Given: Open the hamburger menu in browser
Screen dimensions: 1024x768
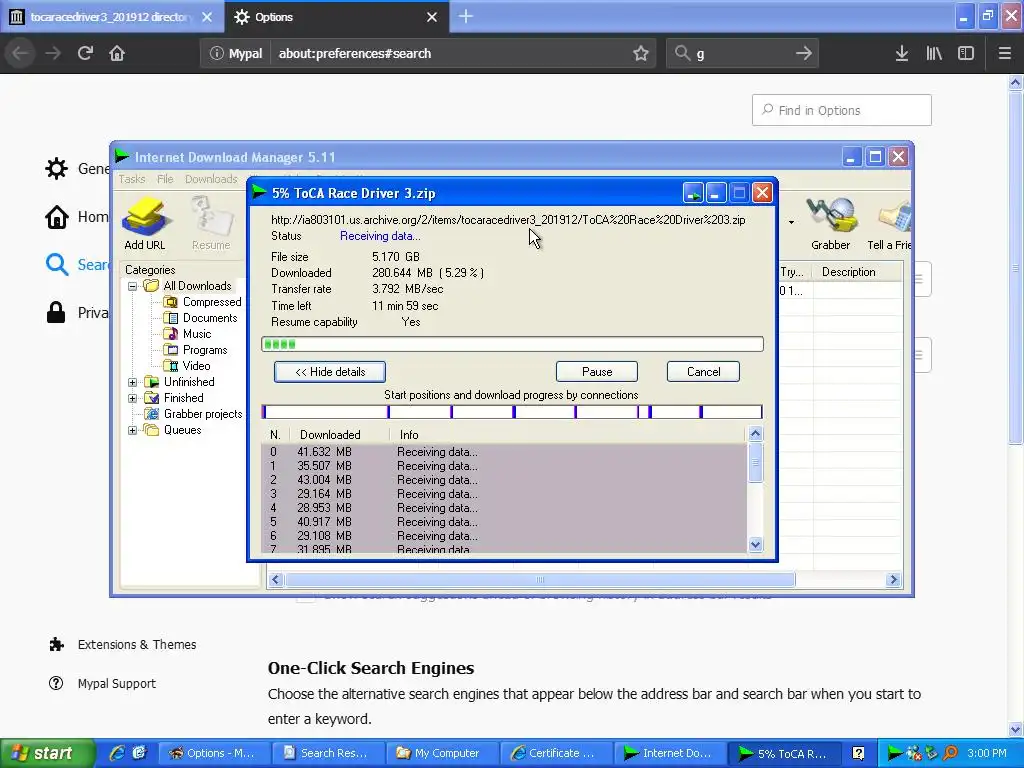Looking at the screenshot, I should click(x=1004, y=53).
